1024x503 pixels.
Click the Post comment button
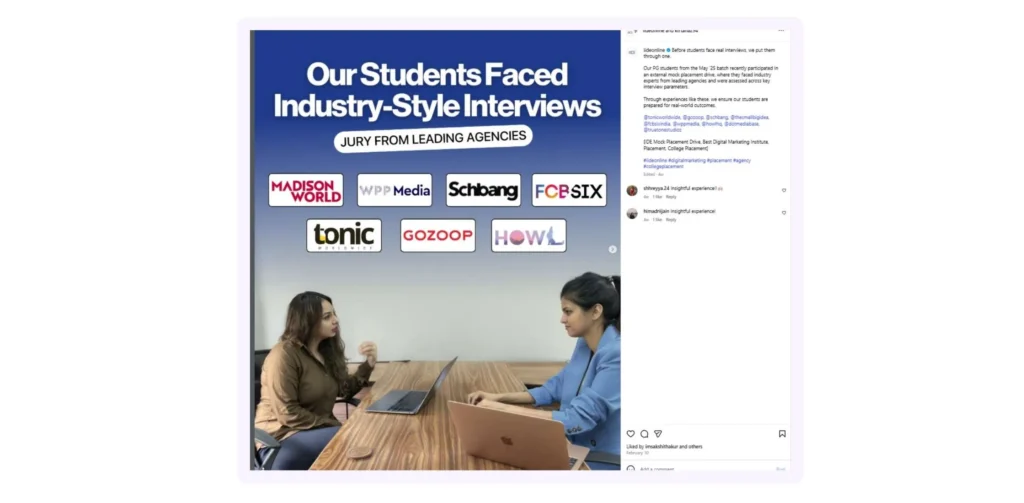pyautogui.click(x=780, y=468)
